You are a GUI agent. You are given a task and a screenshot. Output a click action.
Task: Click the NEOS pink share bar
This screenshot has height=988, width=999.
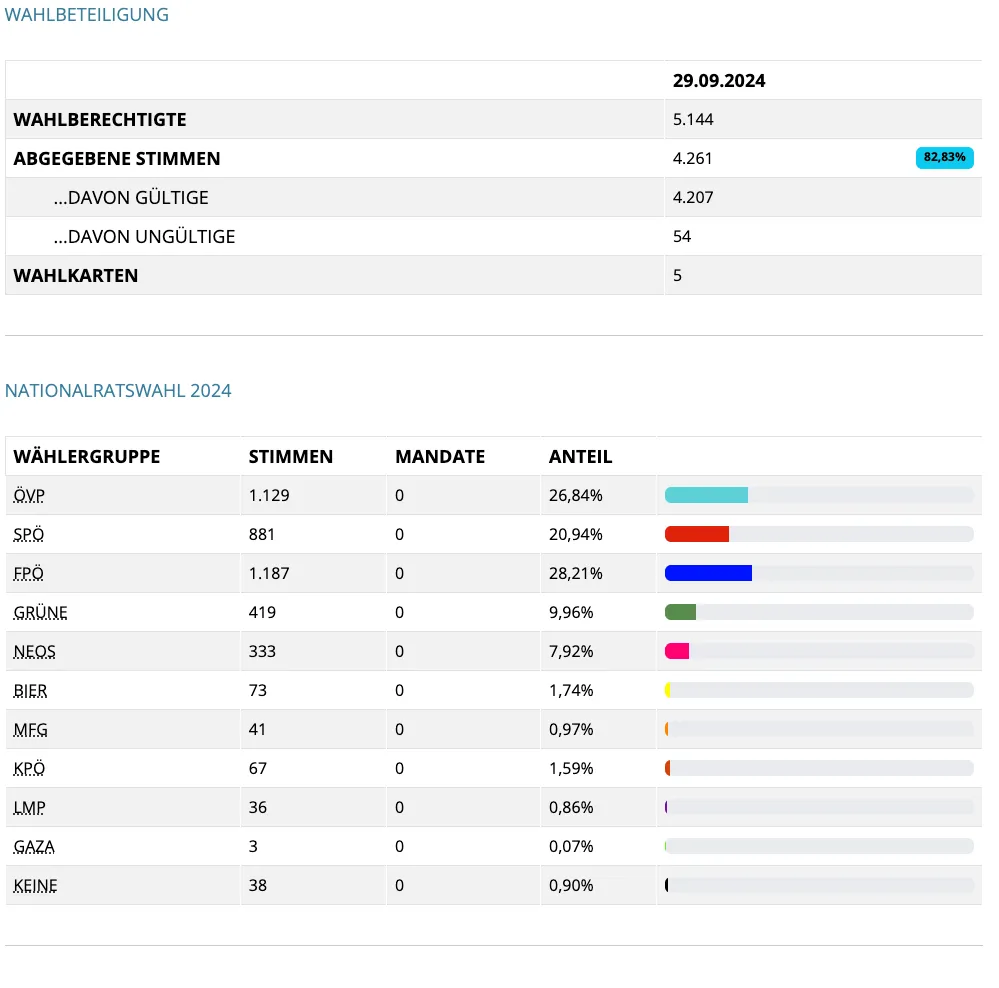pyautogui.click(x=677, y=651)
